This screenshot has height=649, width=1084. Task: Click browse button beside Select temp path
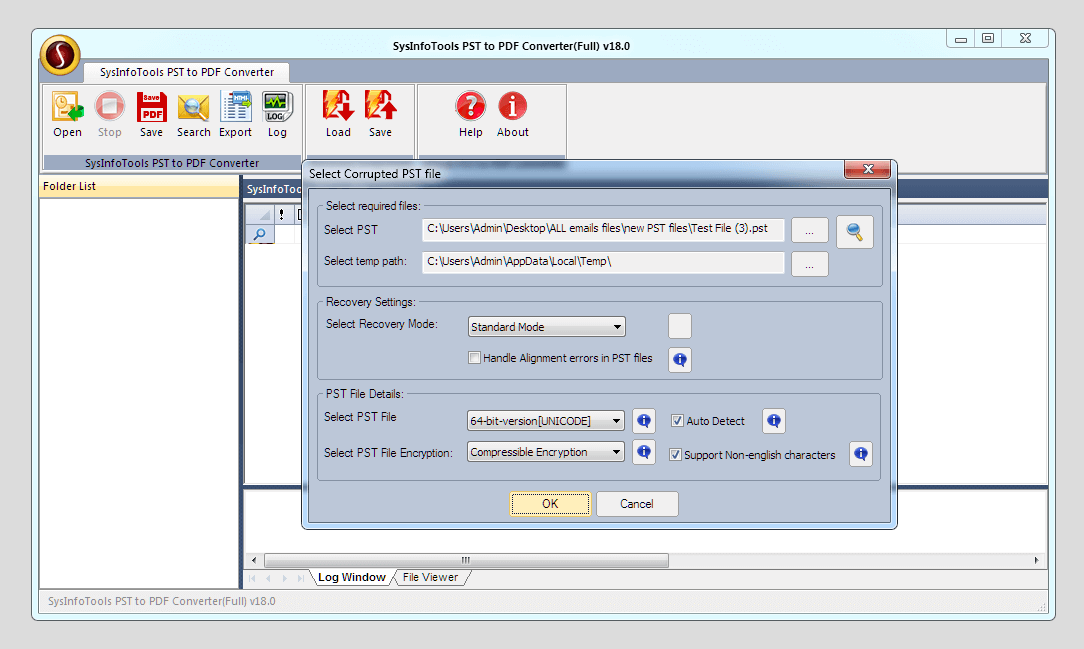tap(810, 264)
